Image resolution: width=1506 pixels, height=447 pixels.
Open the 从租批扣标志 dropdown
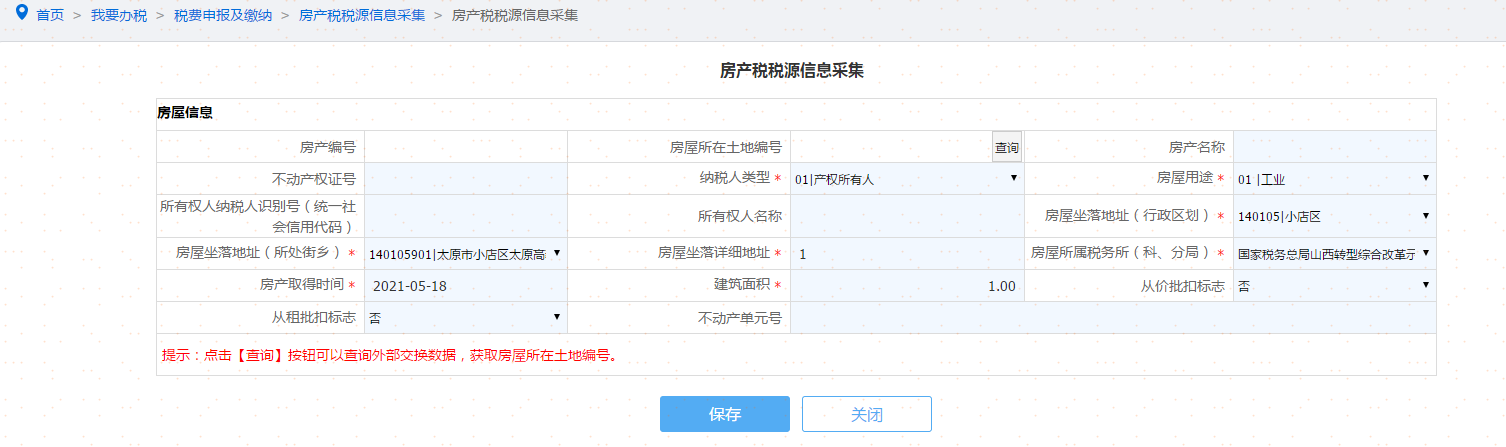pyautogui.click(x=465, y=318)
